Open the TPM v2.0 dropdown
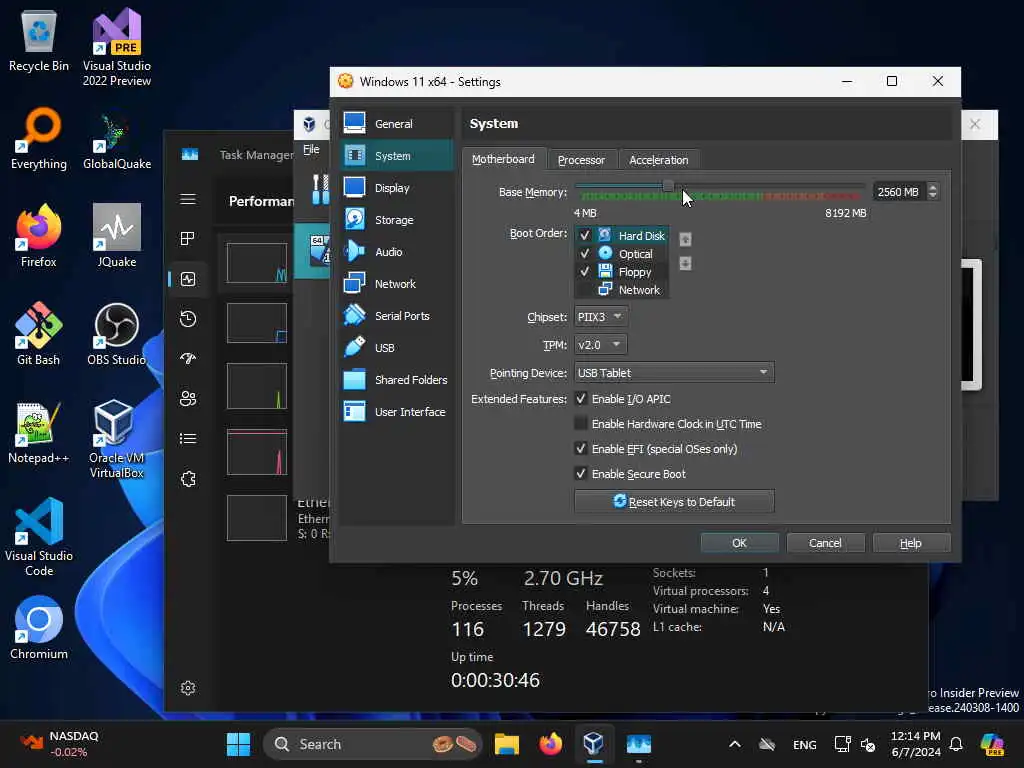The image size is (1024, 768). click(600, 344)
